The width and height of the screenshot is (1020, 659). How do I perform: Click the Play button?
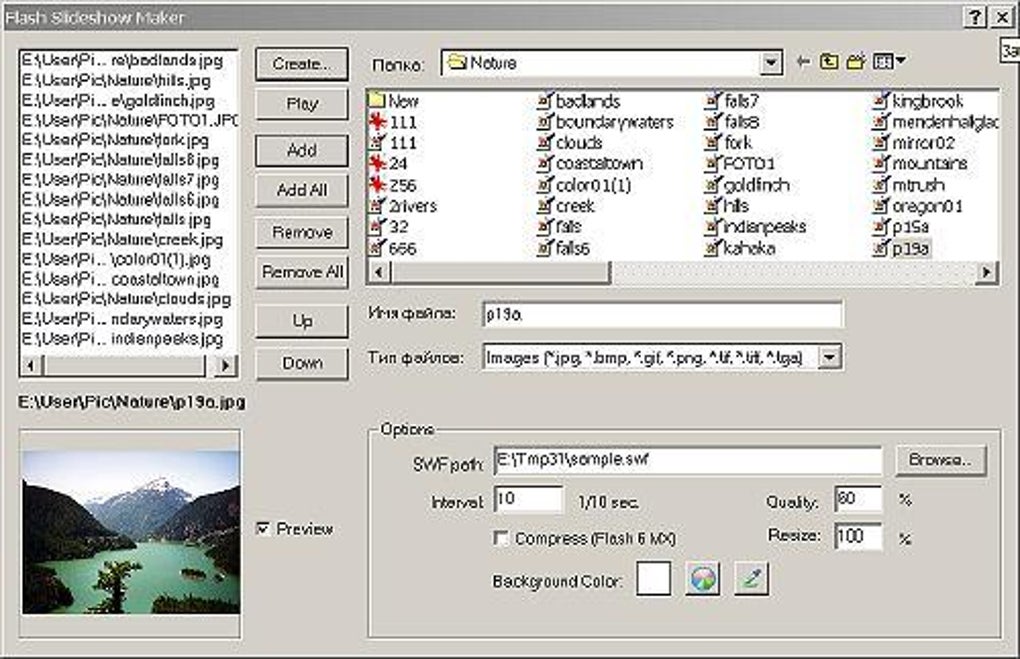[302, 104]
